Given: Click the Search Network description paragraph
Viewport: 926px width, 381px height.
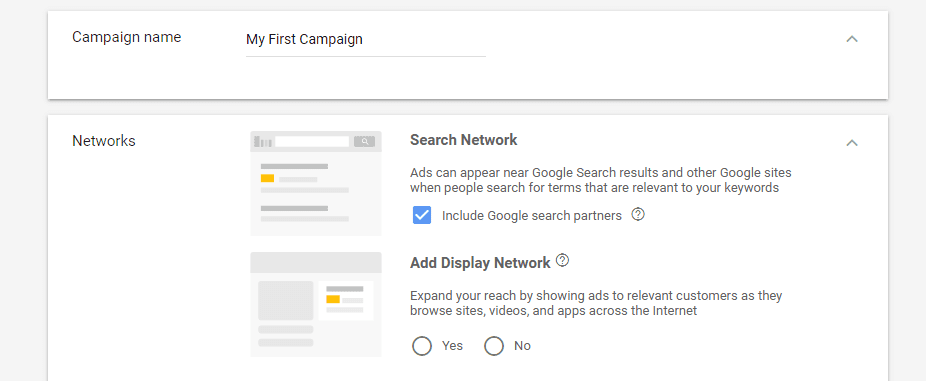Looking at the screenshot, I should 601,181.
